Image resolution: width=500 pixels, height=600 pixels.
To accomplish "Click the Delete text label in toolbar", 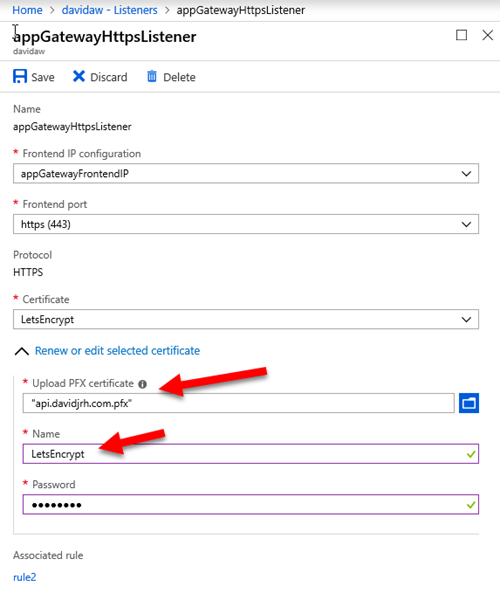I will [x=179, y=77].
